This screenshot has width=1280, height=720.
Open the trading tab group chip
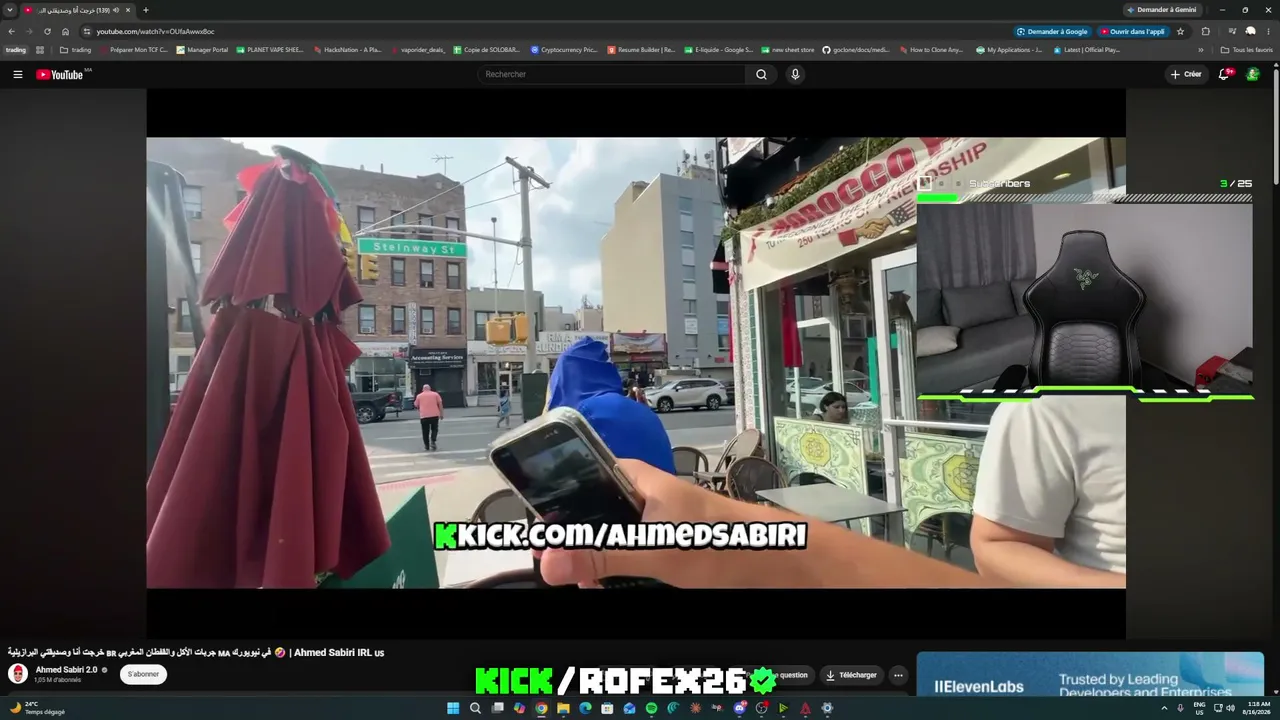(16, 49)
